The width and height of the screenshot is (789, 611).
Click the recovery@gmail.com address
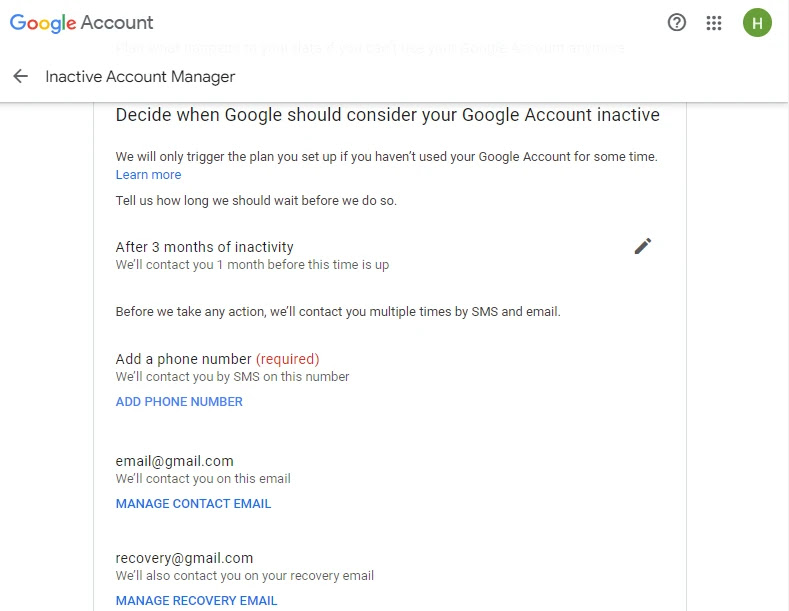pyautogui.click(x=184, y=558)
